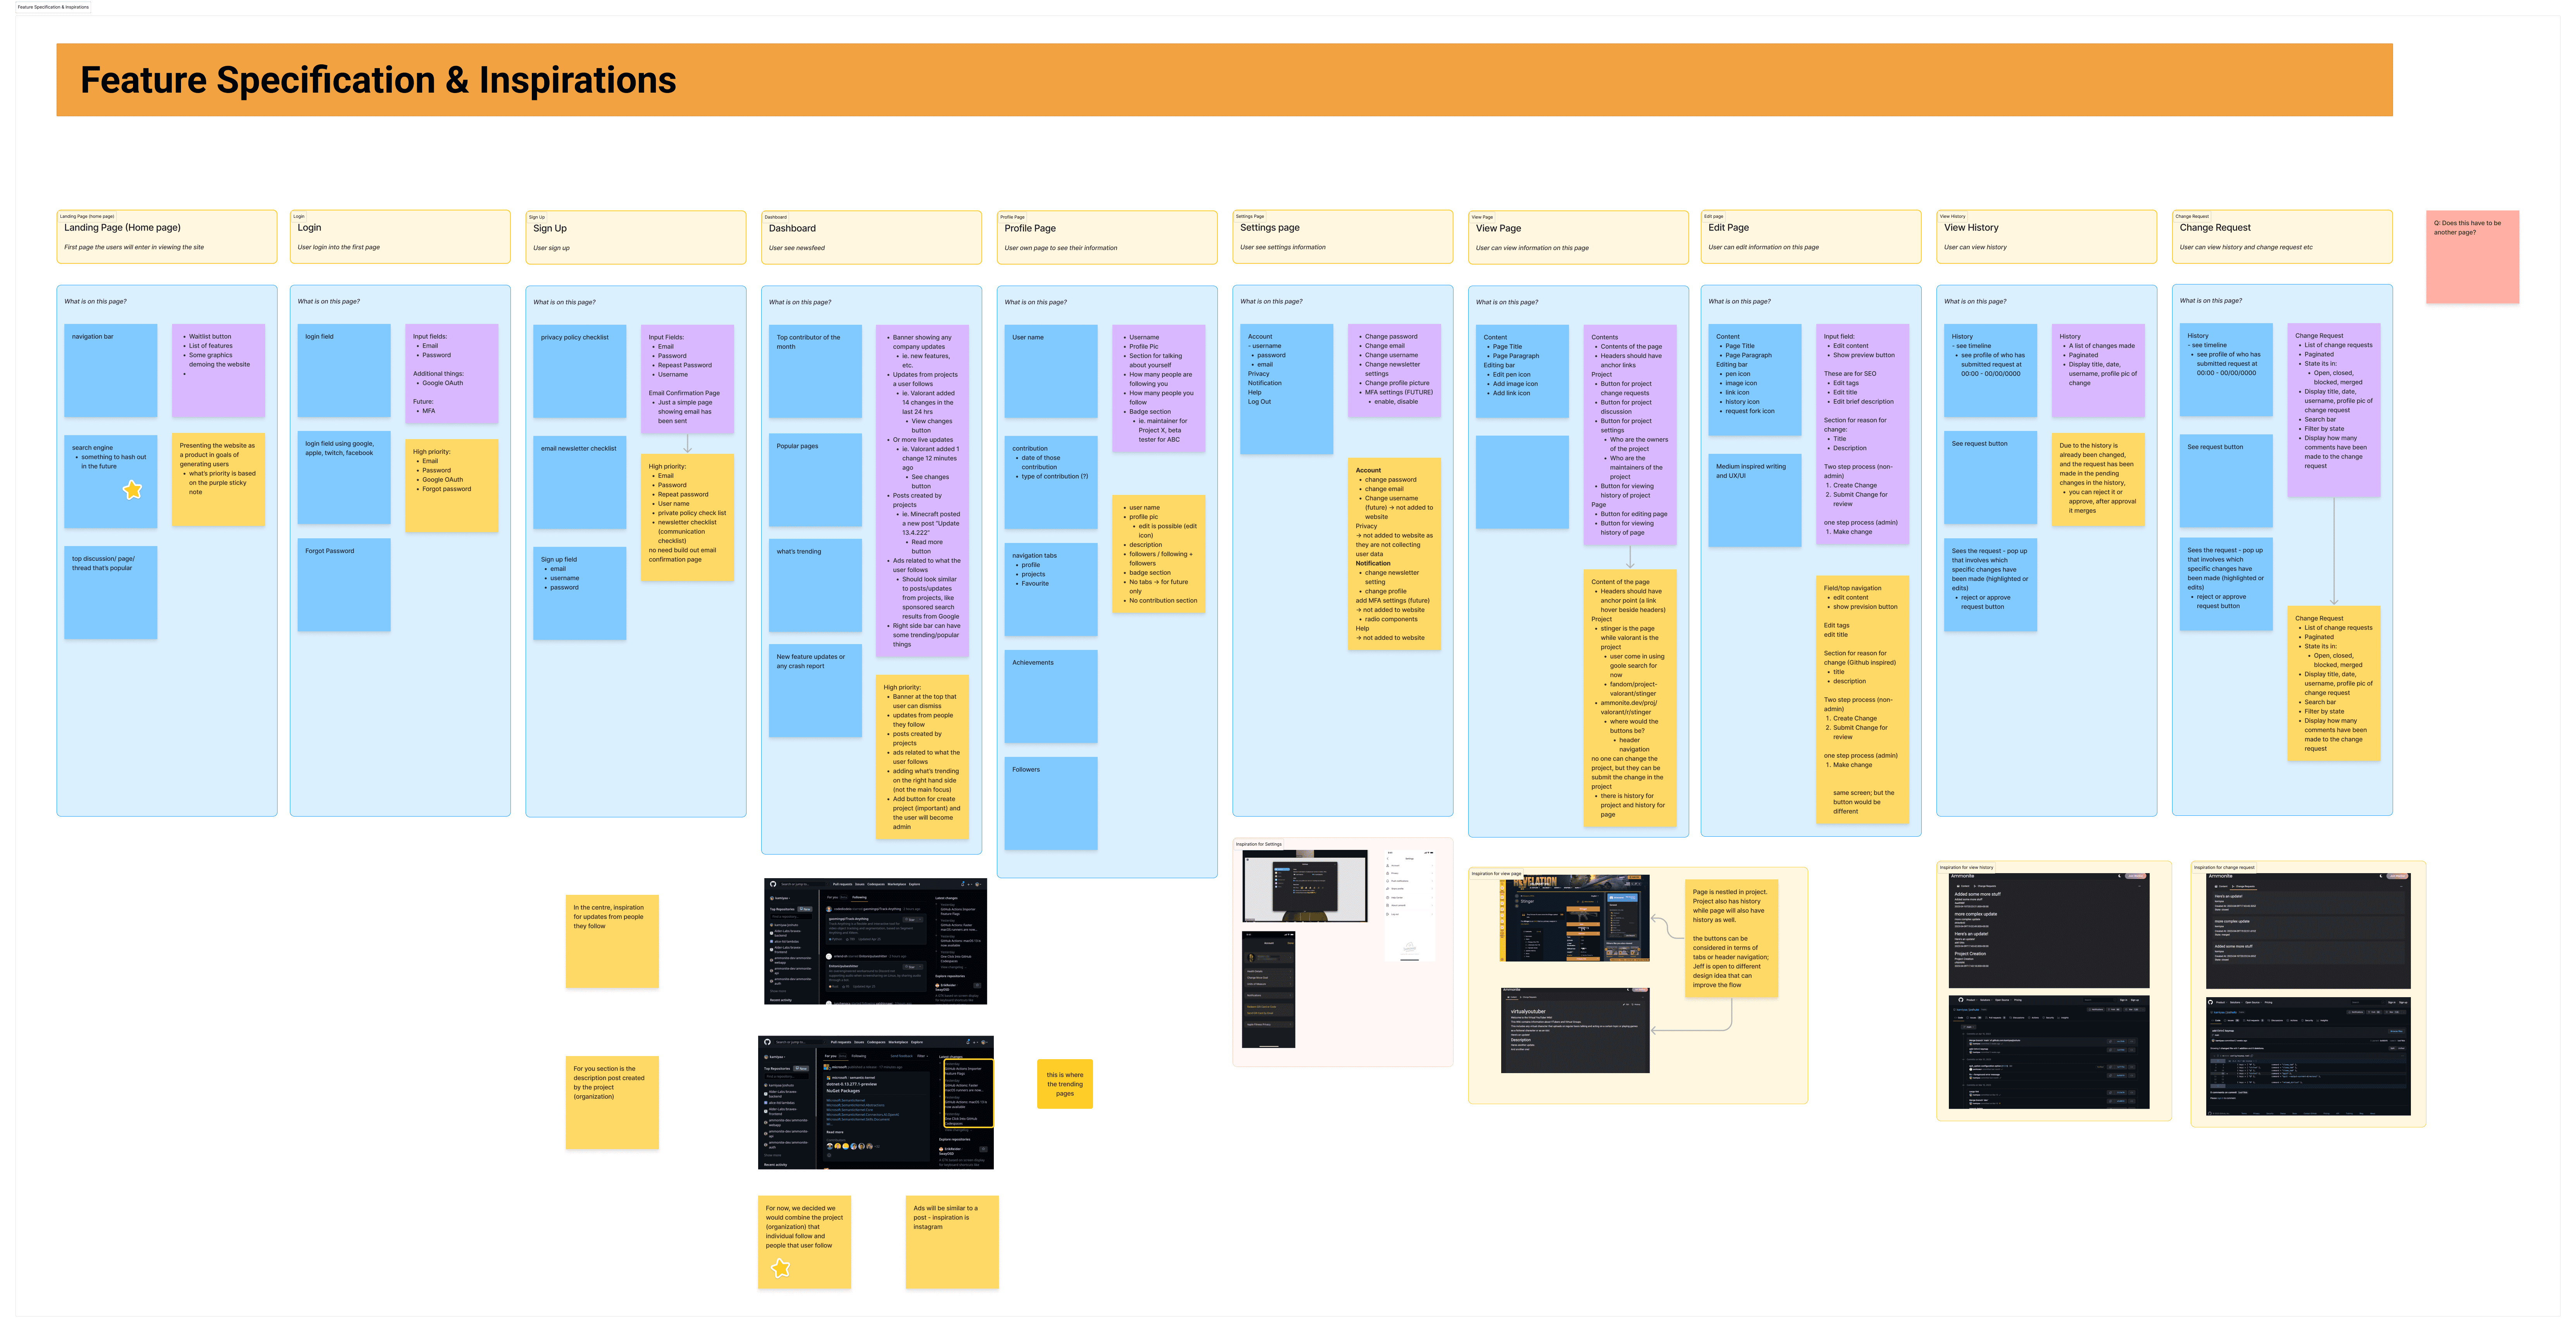The image size is (2576, 1332).
Task: Select the 'View History' header card
Action: coord(2046,237)
